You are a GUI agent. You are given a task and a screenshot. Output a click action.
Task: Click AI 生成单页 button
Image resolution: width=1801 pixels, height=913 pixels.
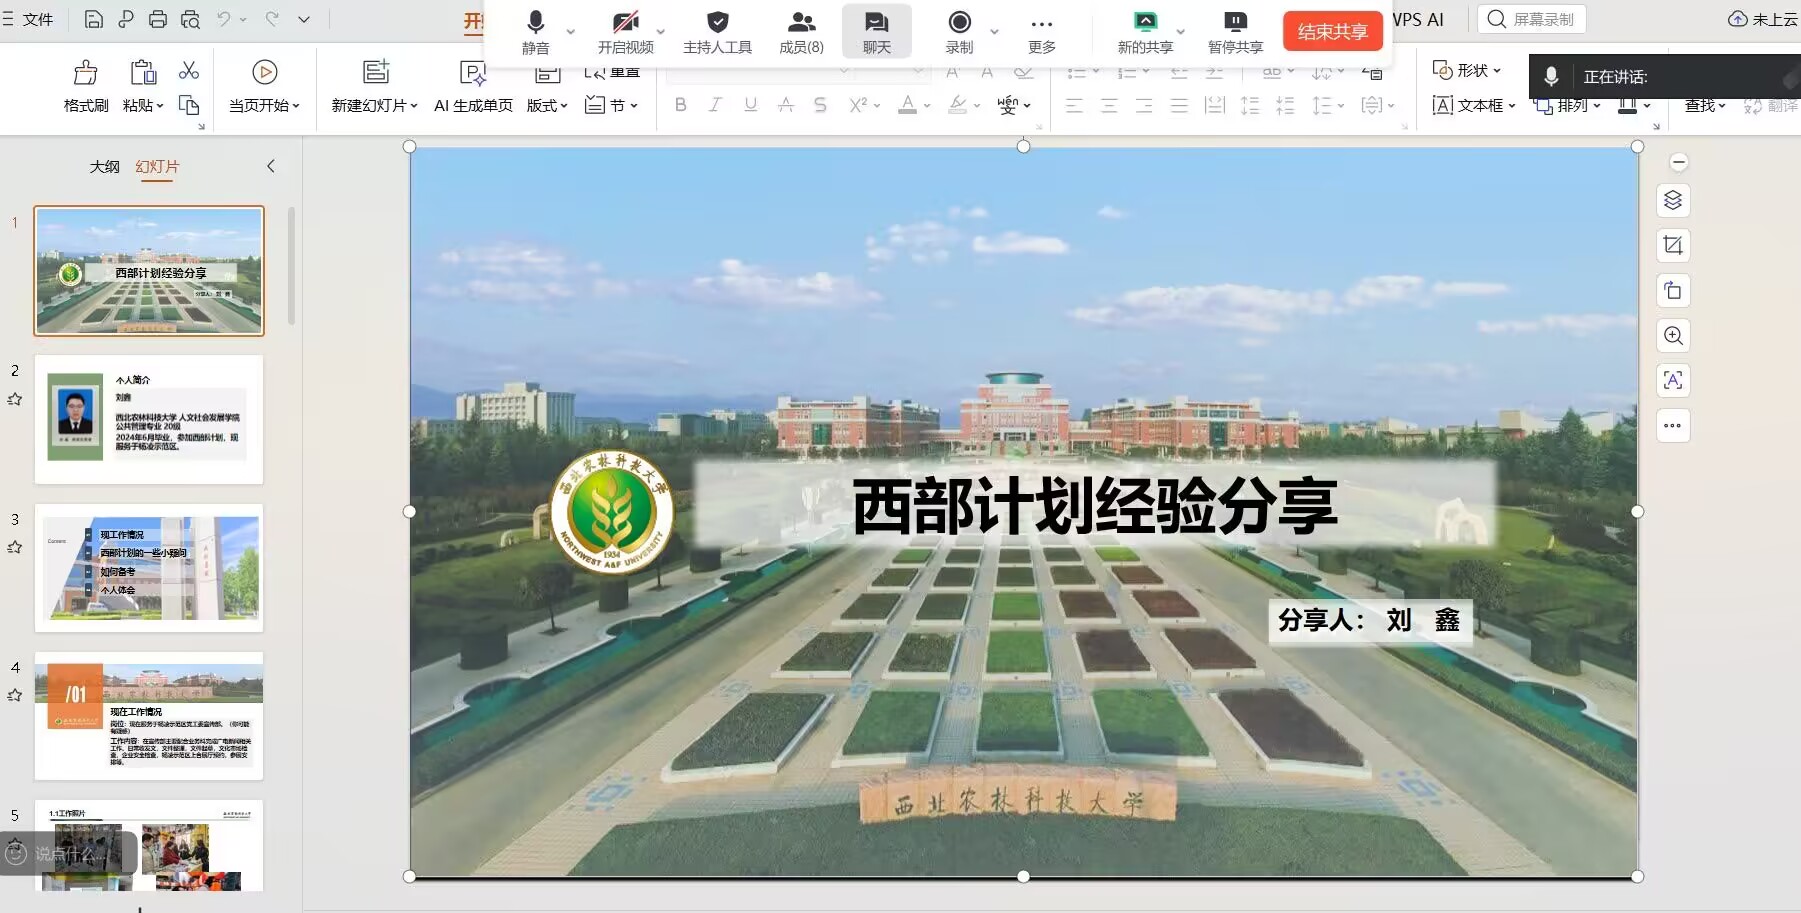tap(473, 86)
